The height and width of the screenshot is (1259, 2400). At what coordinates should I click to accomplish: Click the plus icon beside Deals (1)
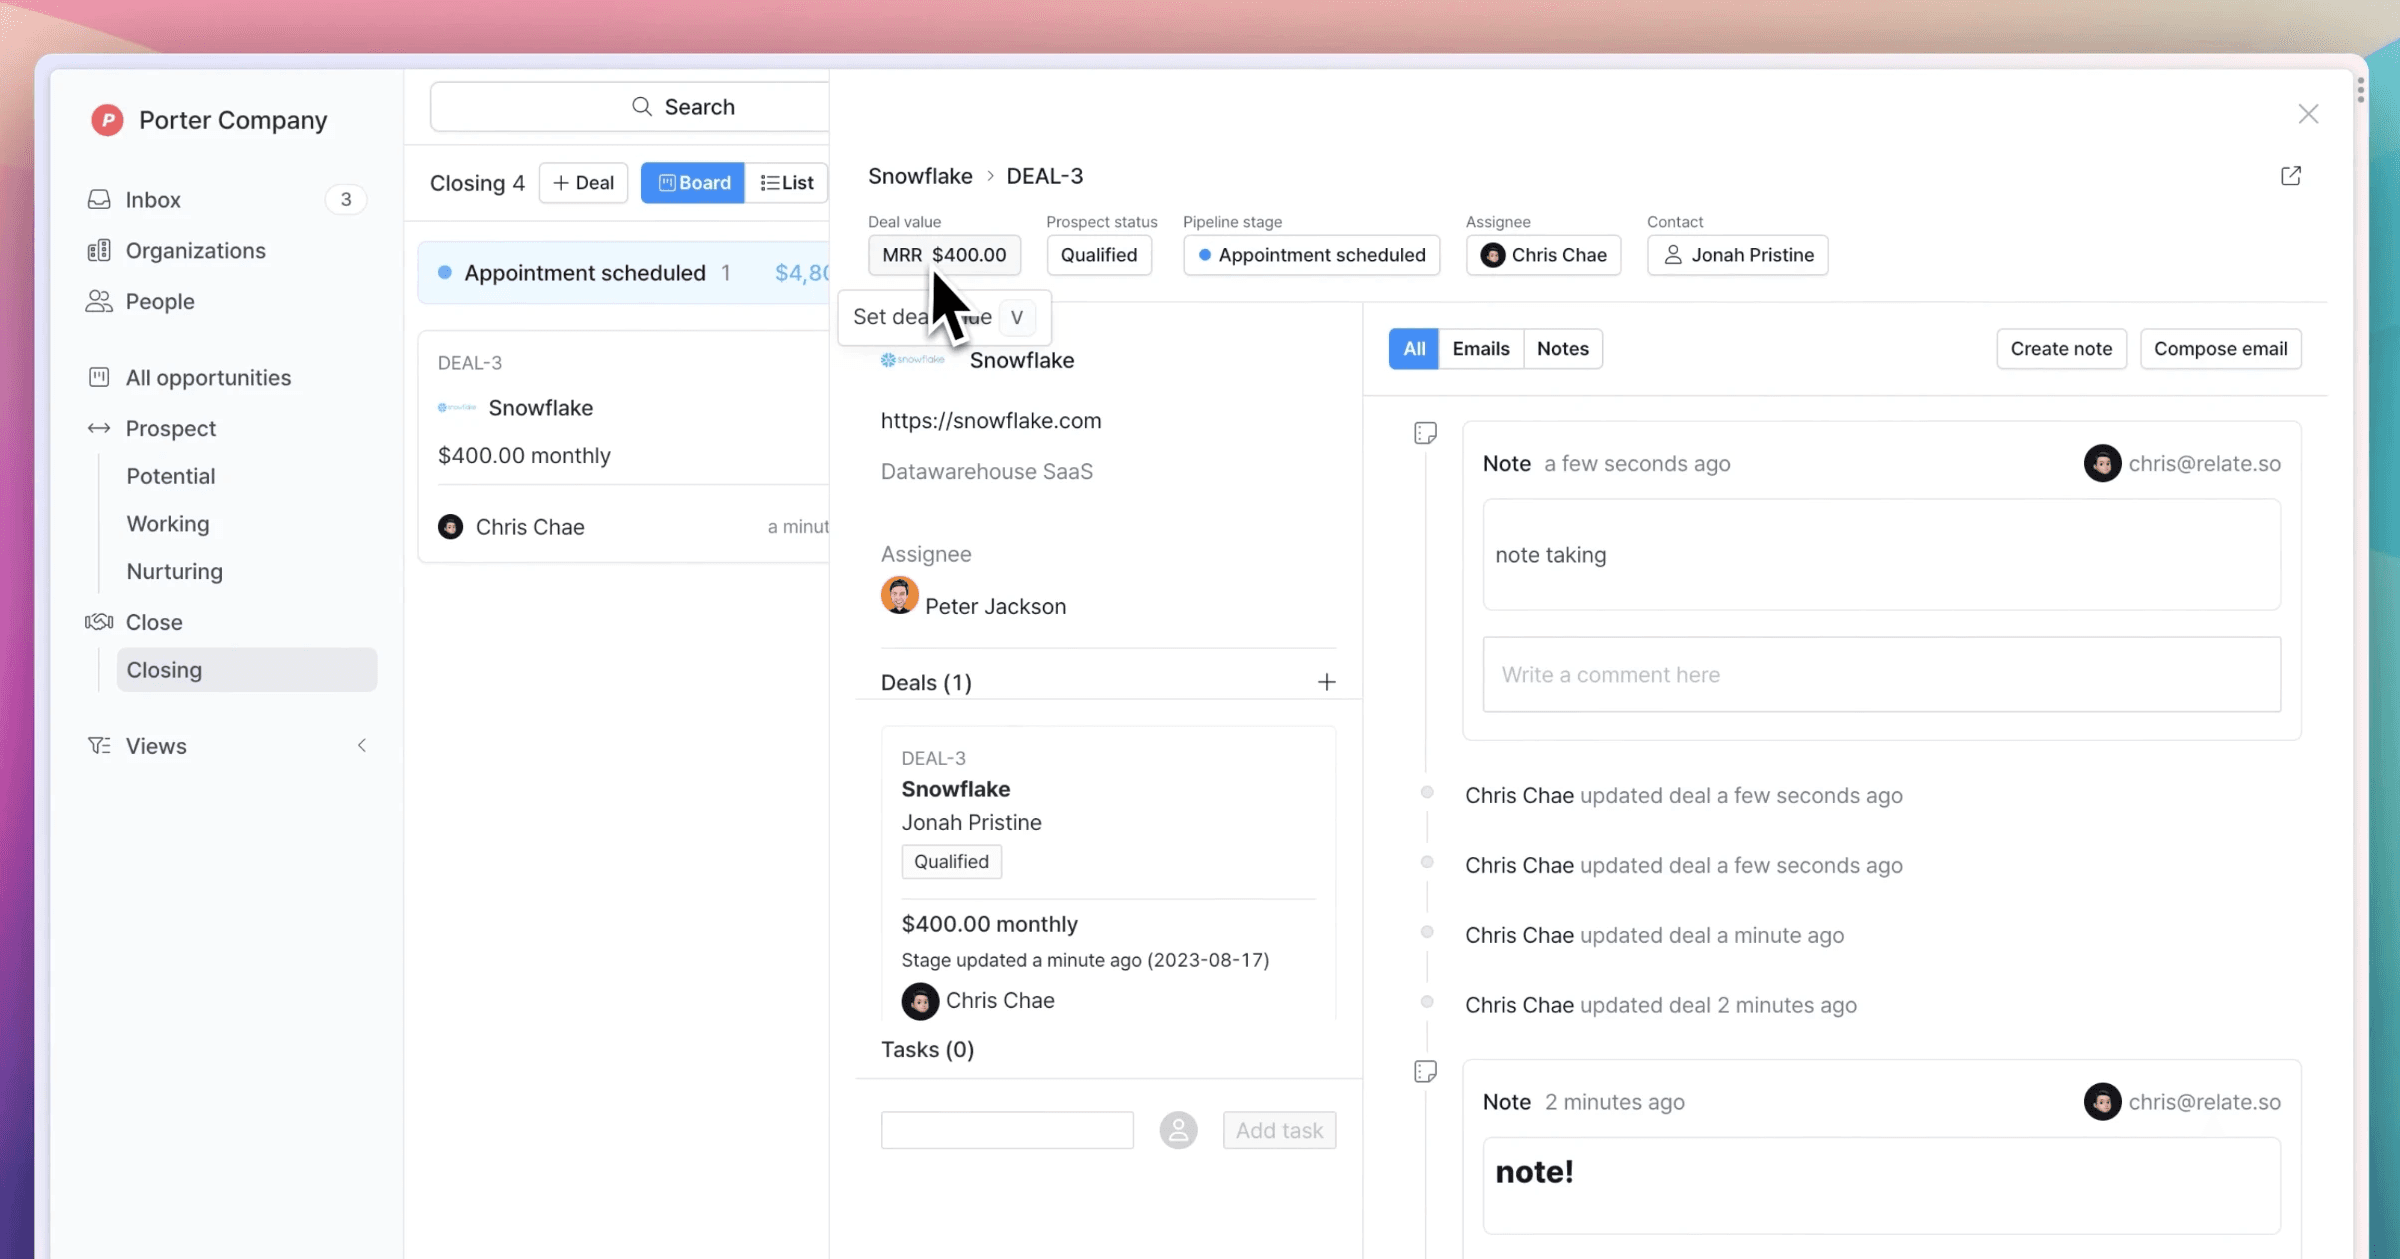pos(1326,682)
